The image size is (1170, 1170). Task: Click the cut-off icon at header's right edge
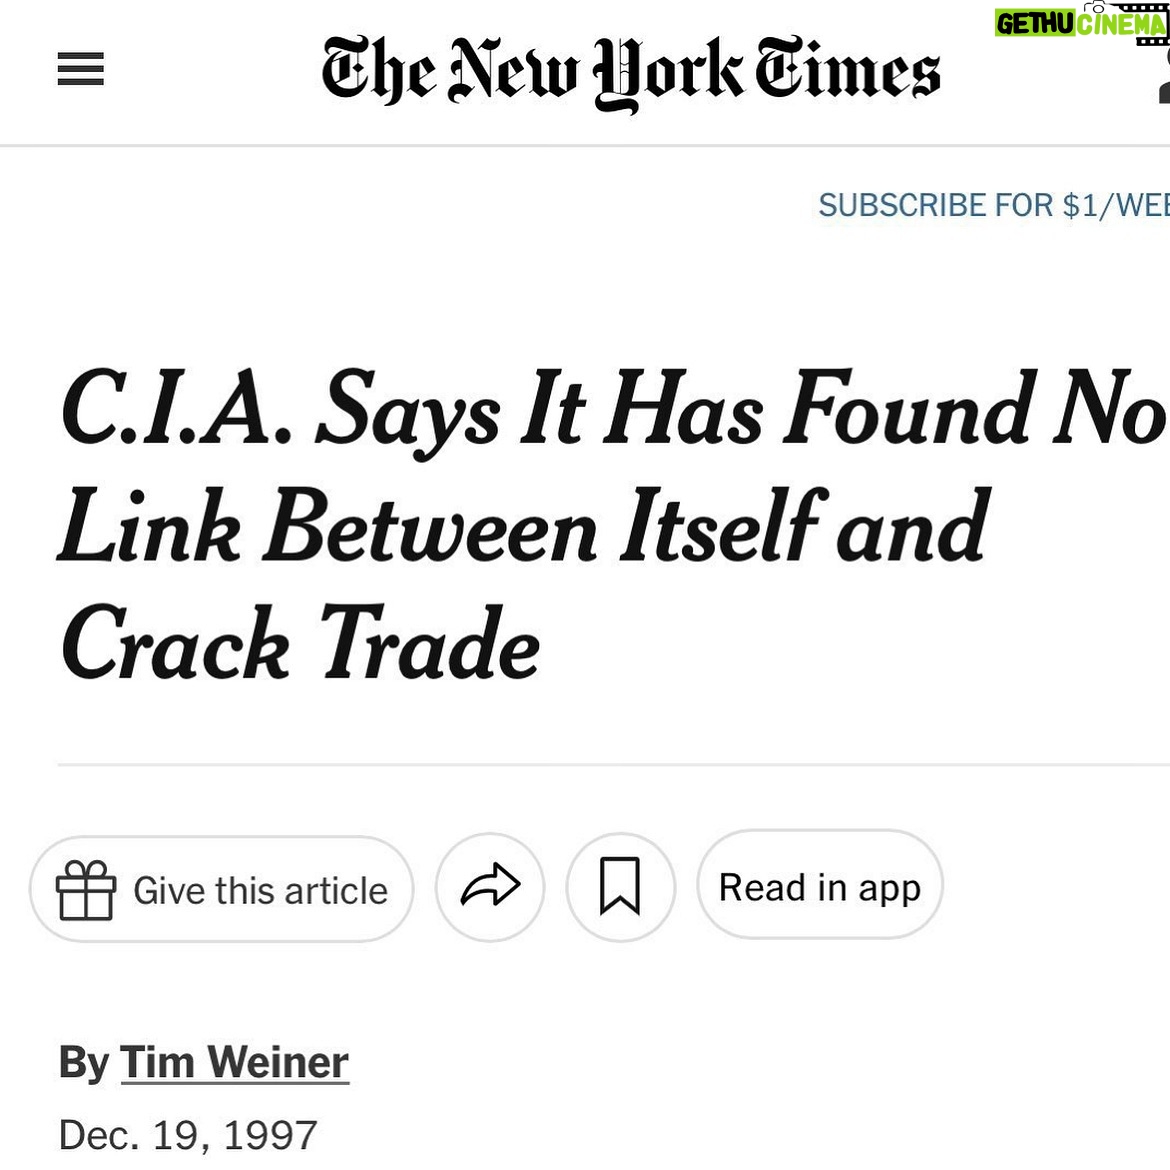[1163, 92]
